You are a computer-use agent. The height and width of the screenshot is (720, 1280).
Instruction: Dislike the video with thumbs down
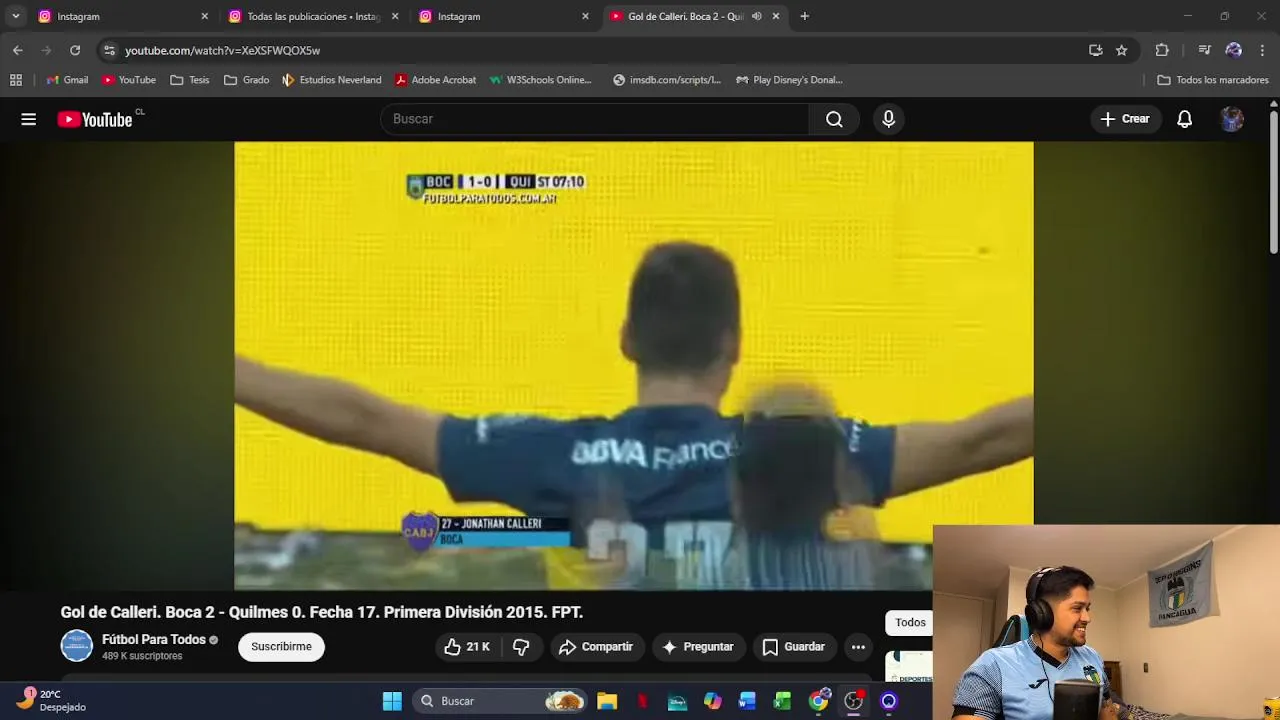click(x=521, y=647)
